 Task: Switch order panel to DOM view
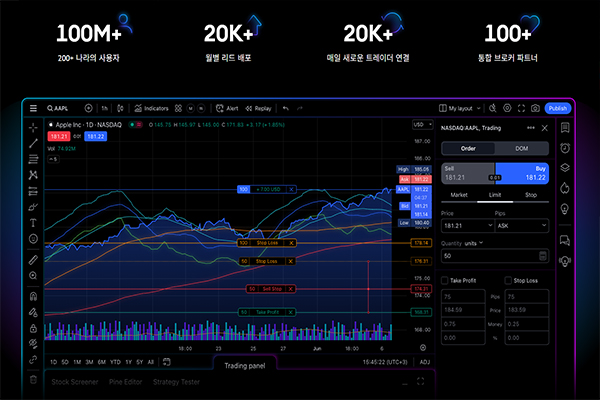(521, 148)
